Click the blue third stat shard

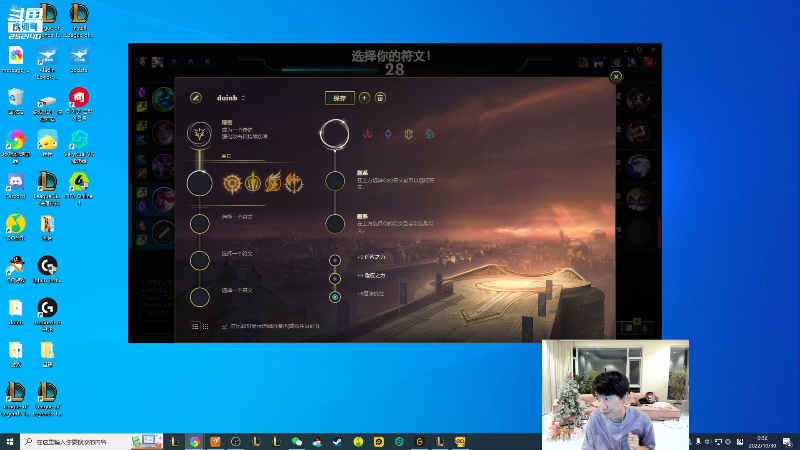335,297
